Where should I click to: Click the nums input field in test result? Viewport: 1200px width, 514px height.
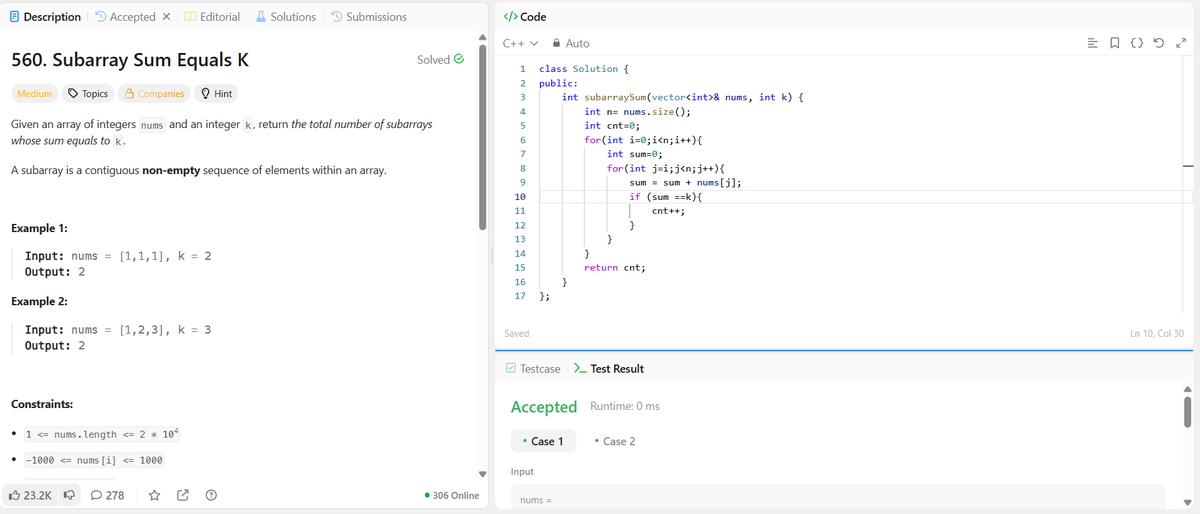pos(838,498)
